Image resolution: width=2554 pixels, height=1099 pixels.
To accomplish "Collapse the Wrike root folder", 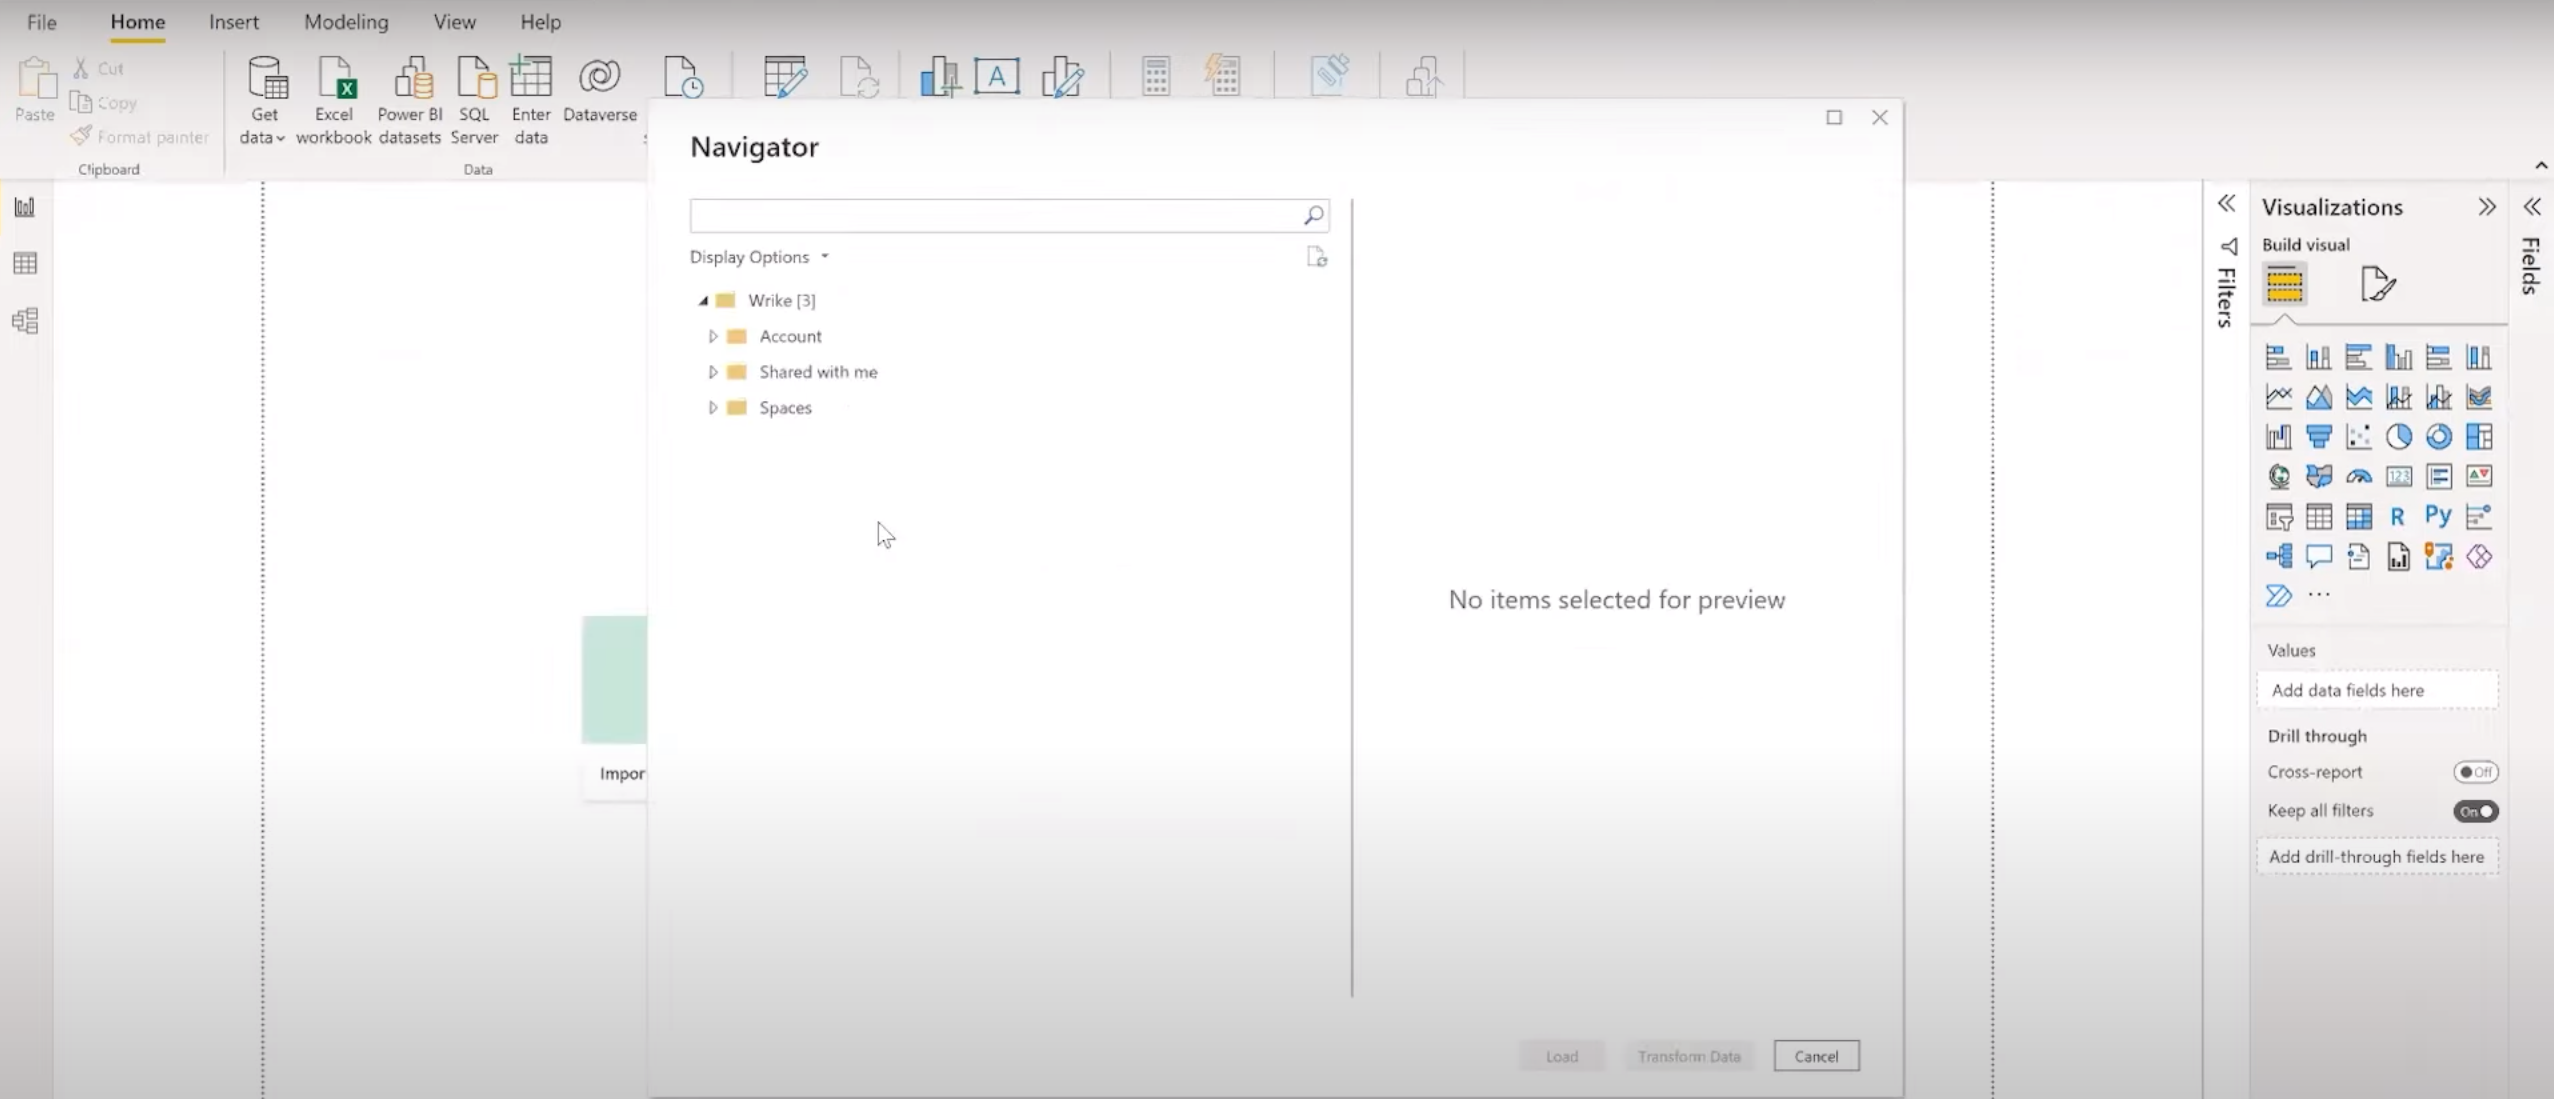I will click(x=703, y=301).
